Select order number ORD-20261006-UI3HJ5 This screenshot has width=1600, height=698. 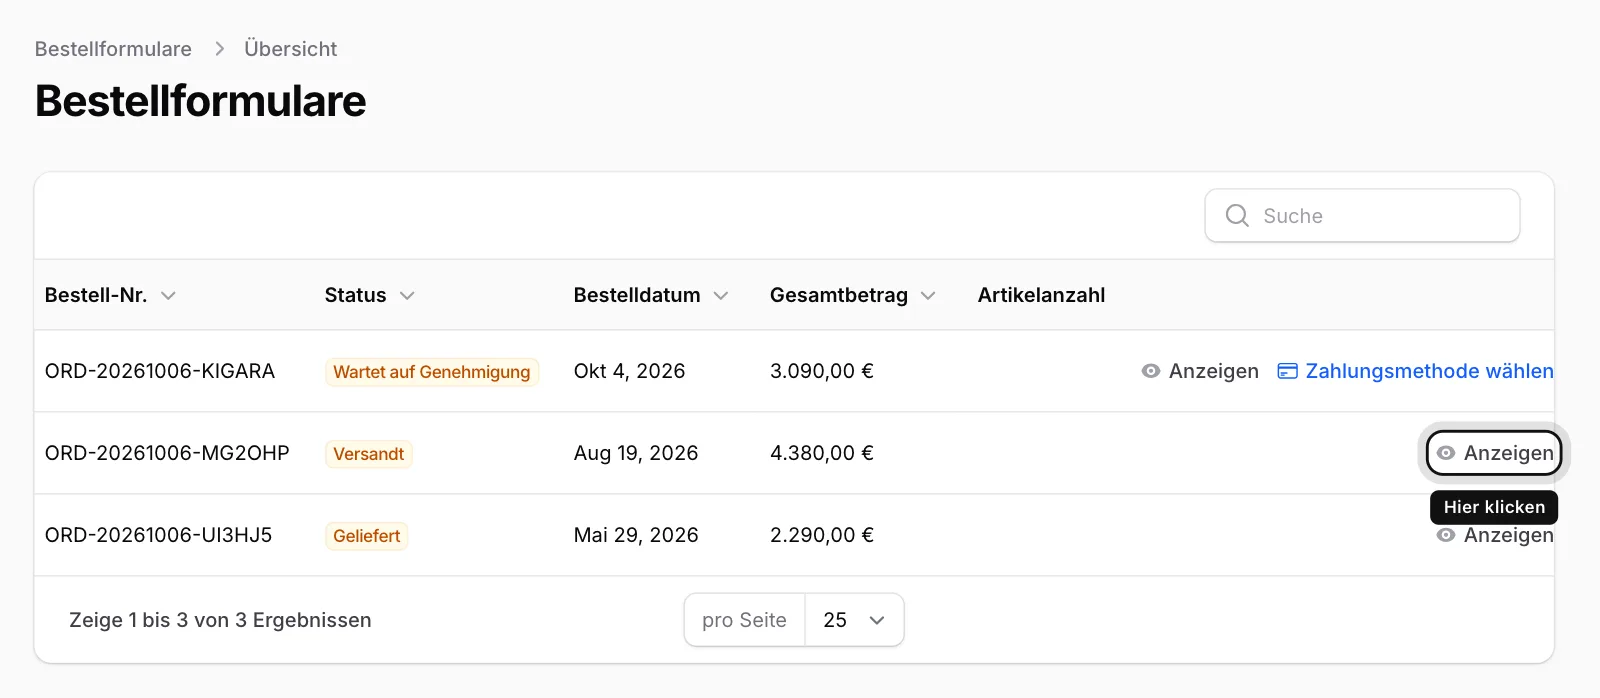point(158,535)
